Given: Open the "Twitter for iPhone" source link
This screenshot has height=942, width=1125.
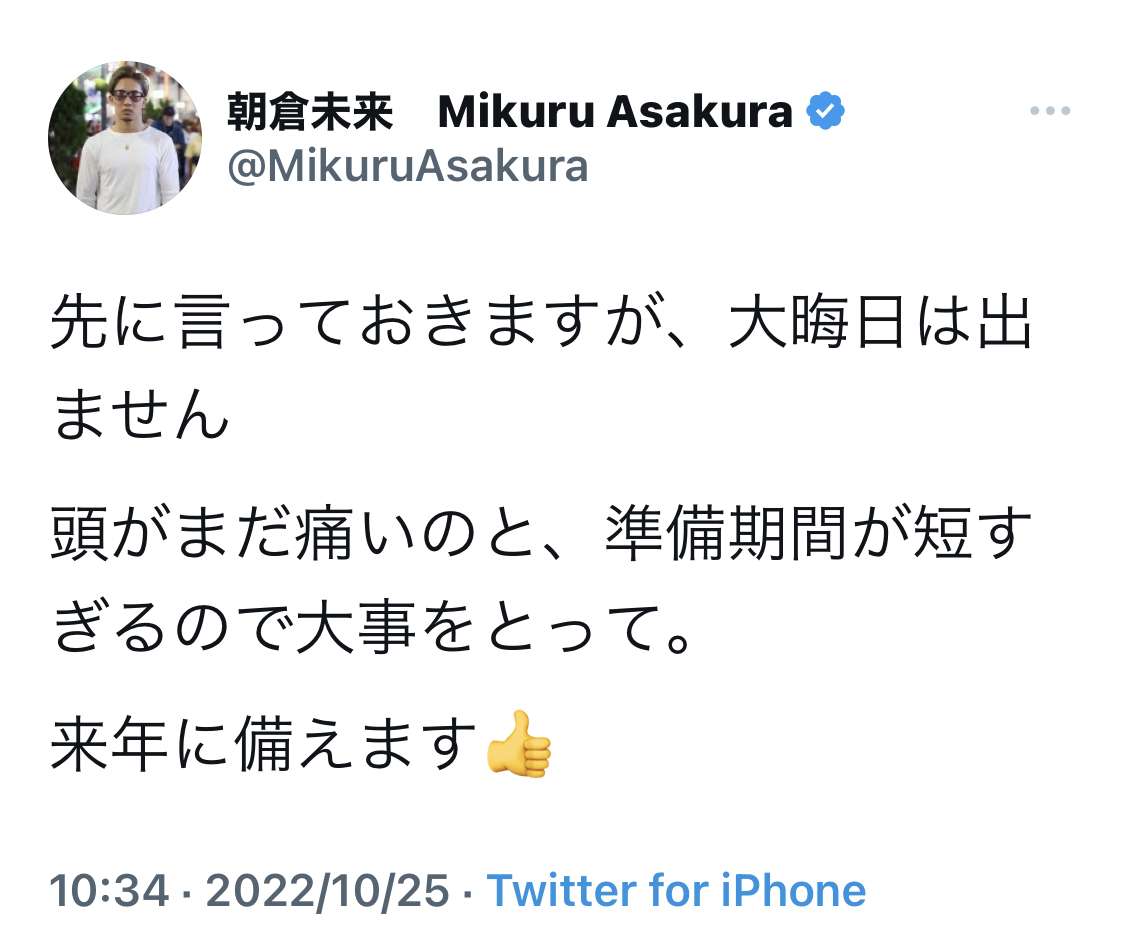Looking at the screenshot, I should tap(676, 890).
